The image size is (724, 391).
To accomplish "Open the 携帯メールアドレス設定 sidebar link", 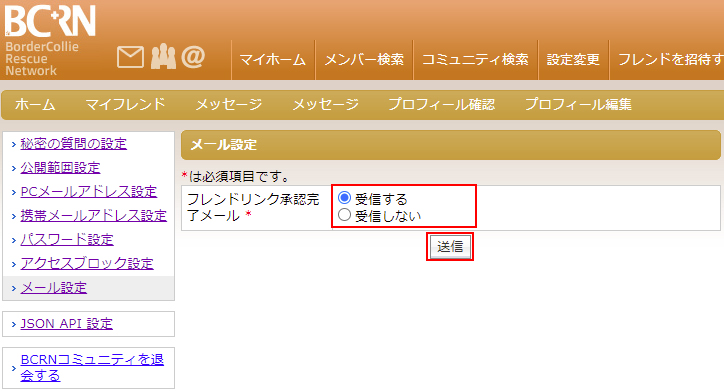I will (93, 216).
